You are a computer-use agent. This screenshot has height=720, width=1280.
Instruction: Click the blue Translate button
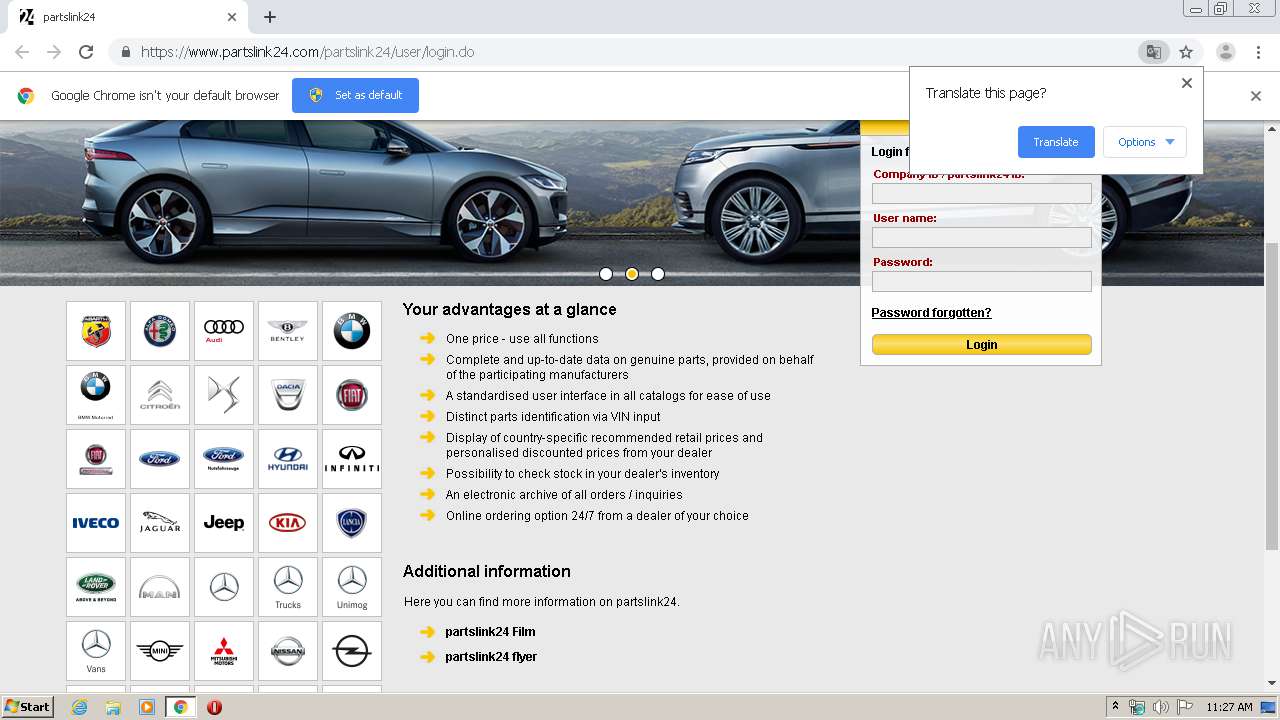[x=1056, y=142]
